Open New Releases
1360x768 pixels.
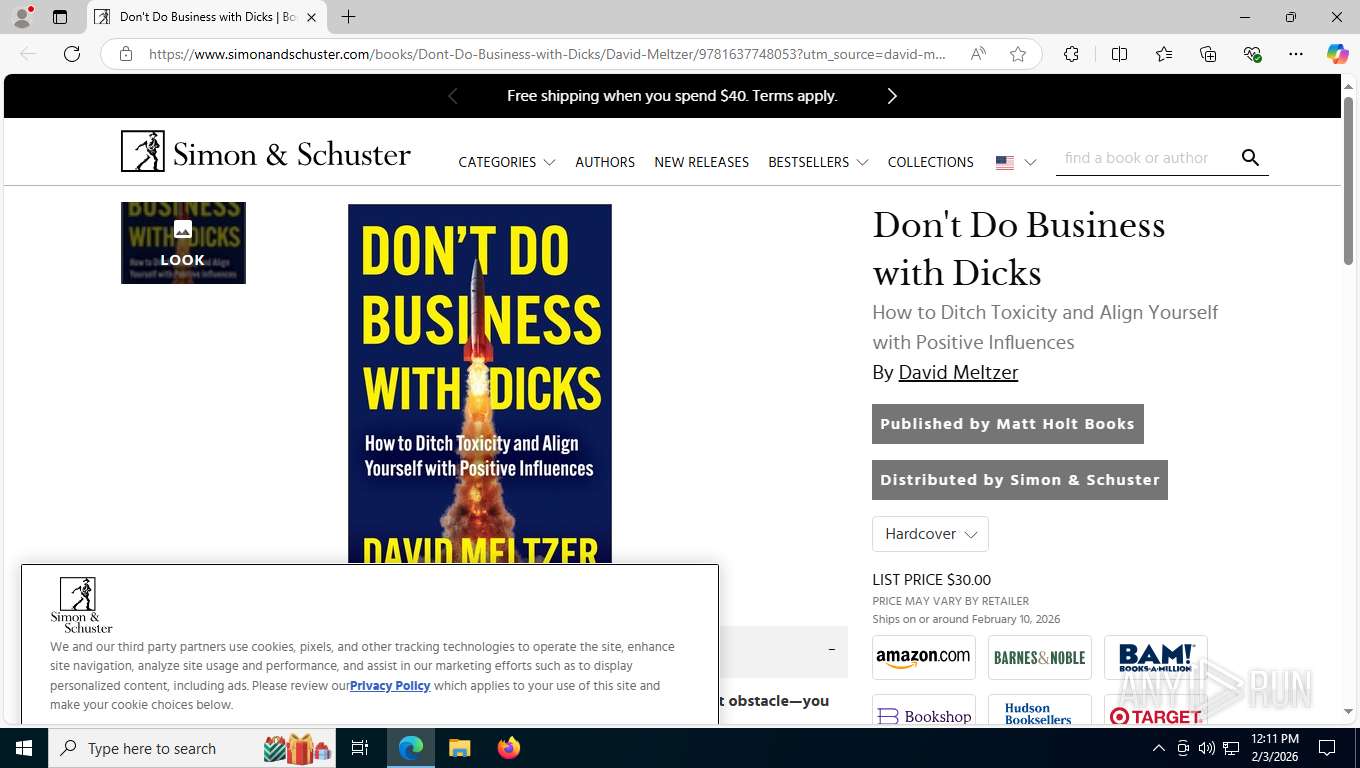701,162
